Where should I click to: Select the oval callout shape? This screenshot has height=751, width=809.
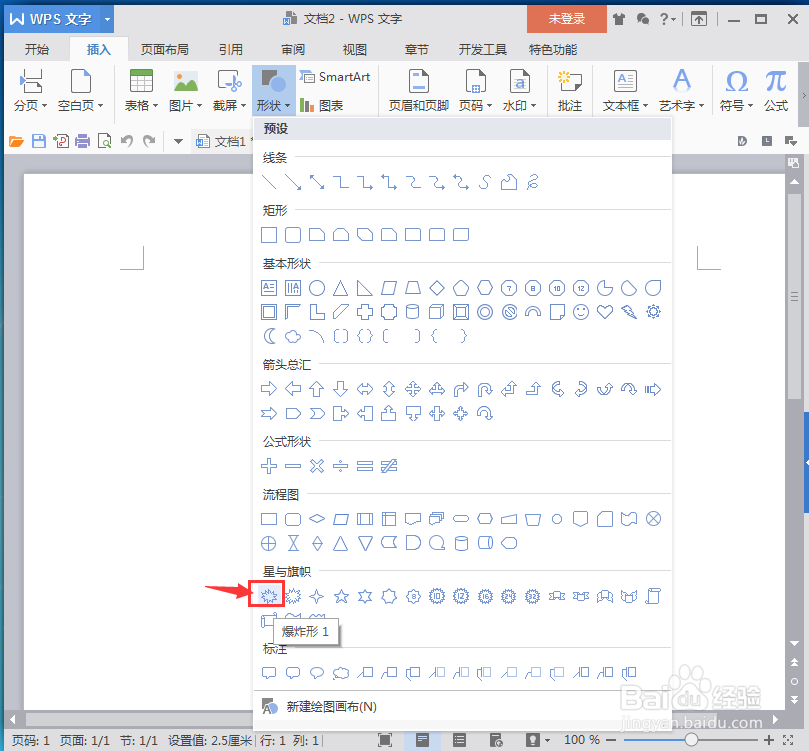click(317, 673)
